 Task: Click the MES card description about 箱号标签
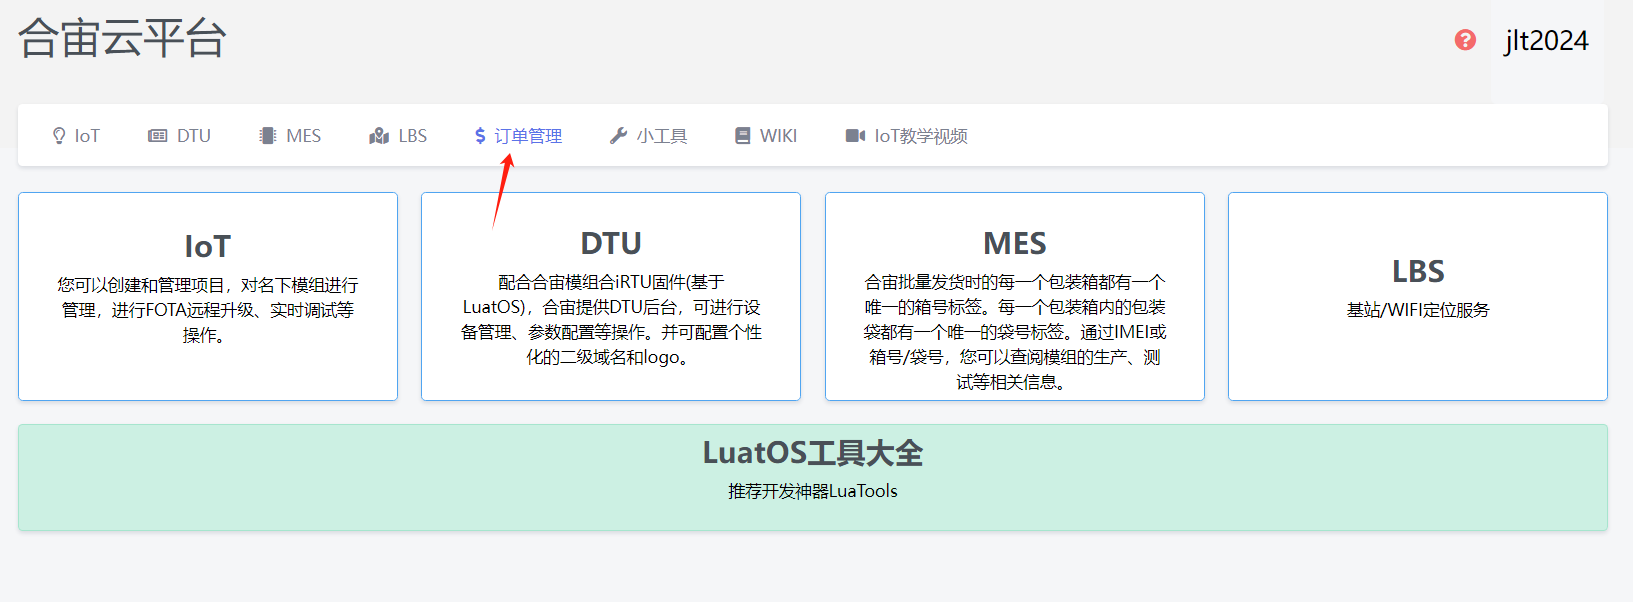(1015, 332)
